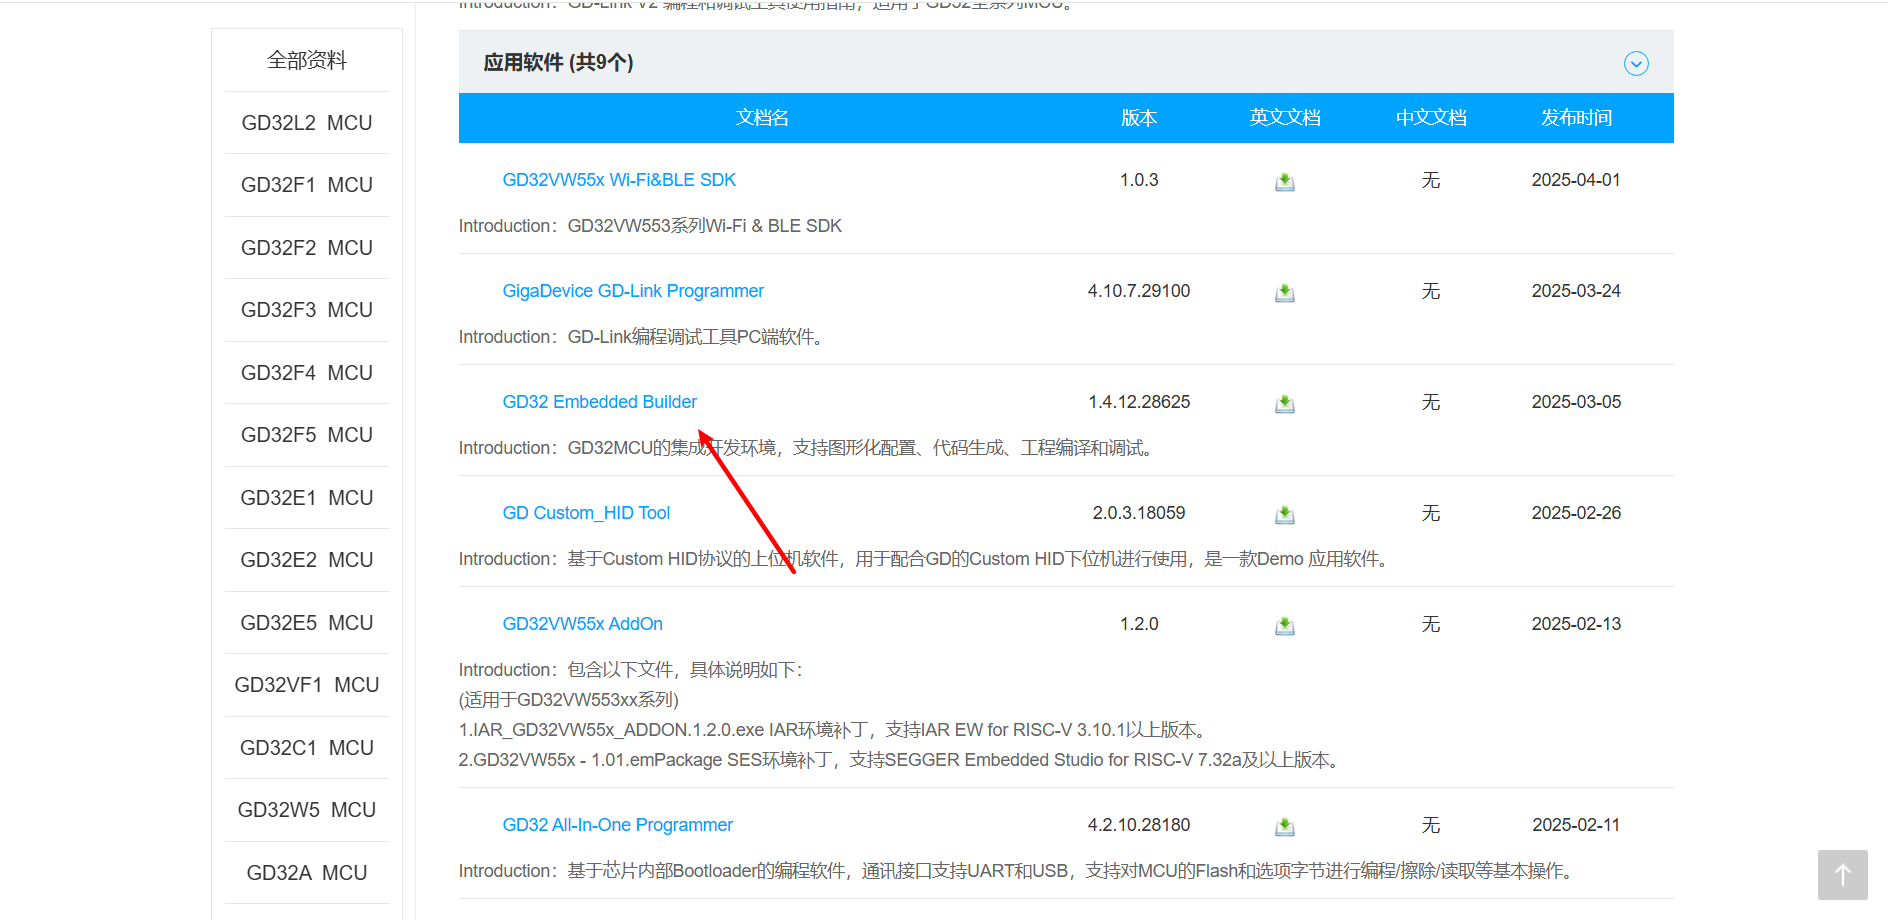The height and width of the screenshot is (920, 1888).
Task: Select 全部资料 in the sidebar
Action: [x=307, y=61]
